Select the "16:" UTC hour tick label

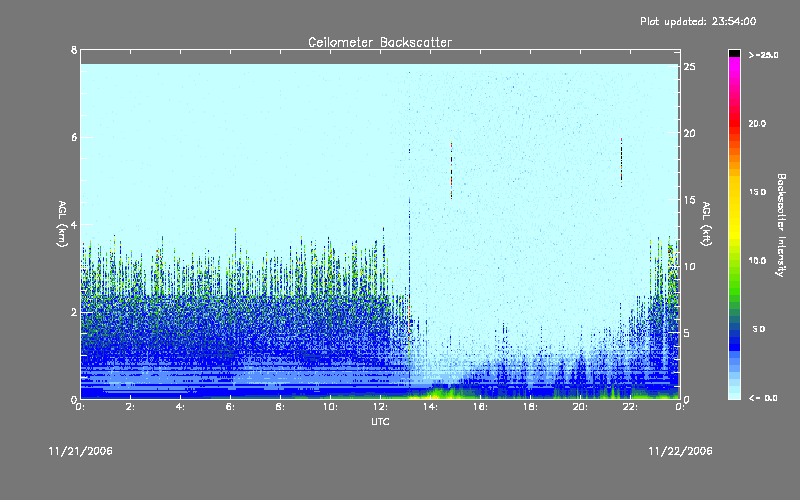point(480,407)
